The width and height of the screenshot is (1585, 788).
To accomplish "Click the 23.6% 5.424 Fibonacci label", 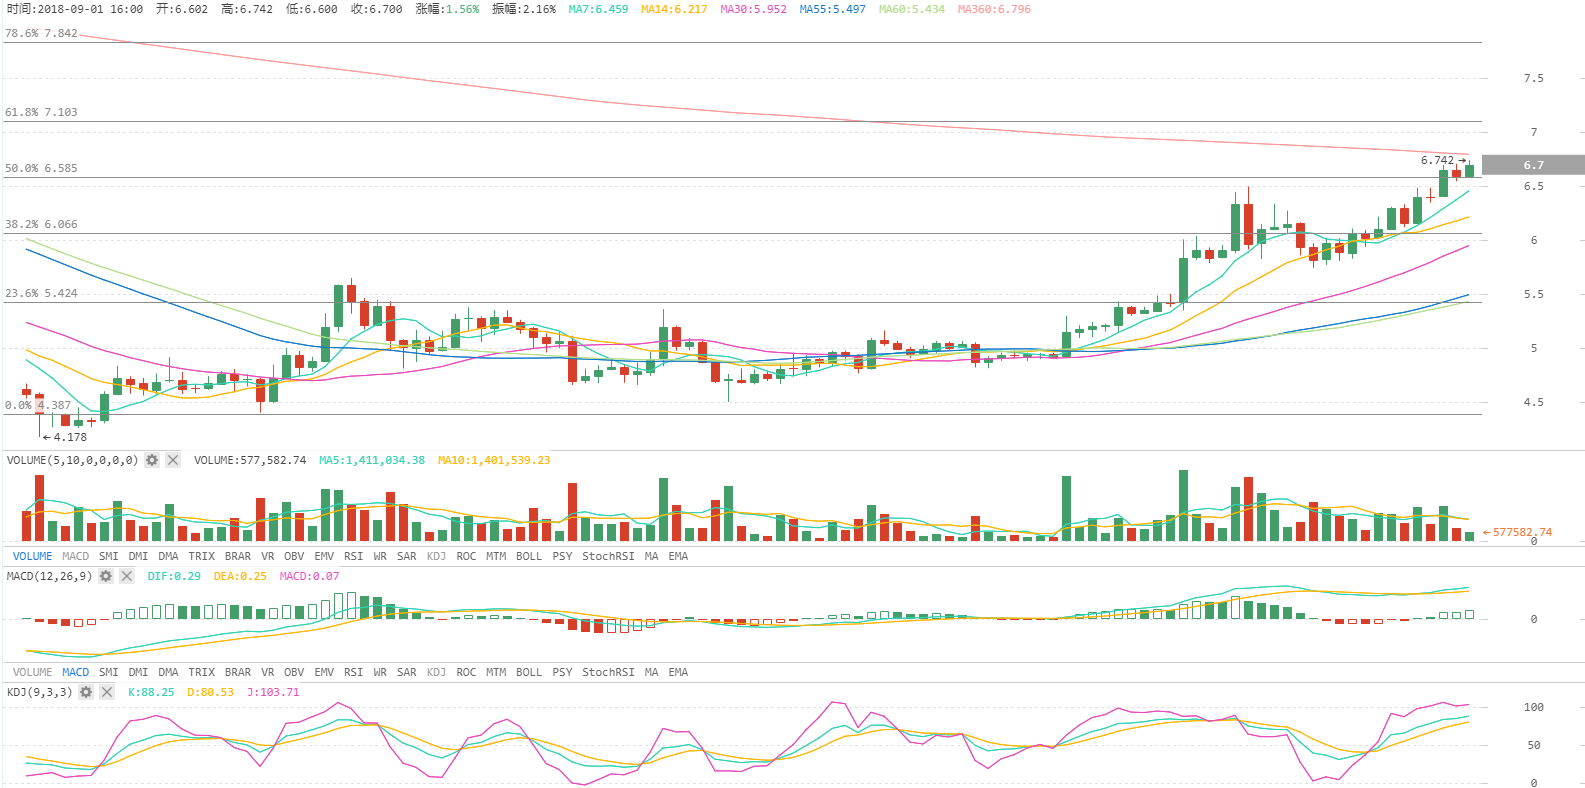I will pyautogui.click(x=41, y=293).
